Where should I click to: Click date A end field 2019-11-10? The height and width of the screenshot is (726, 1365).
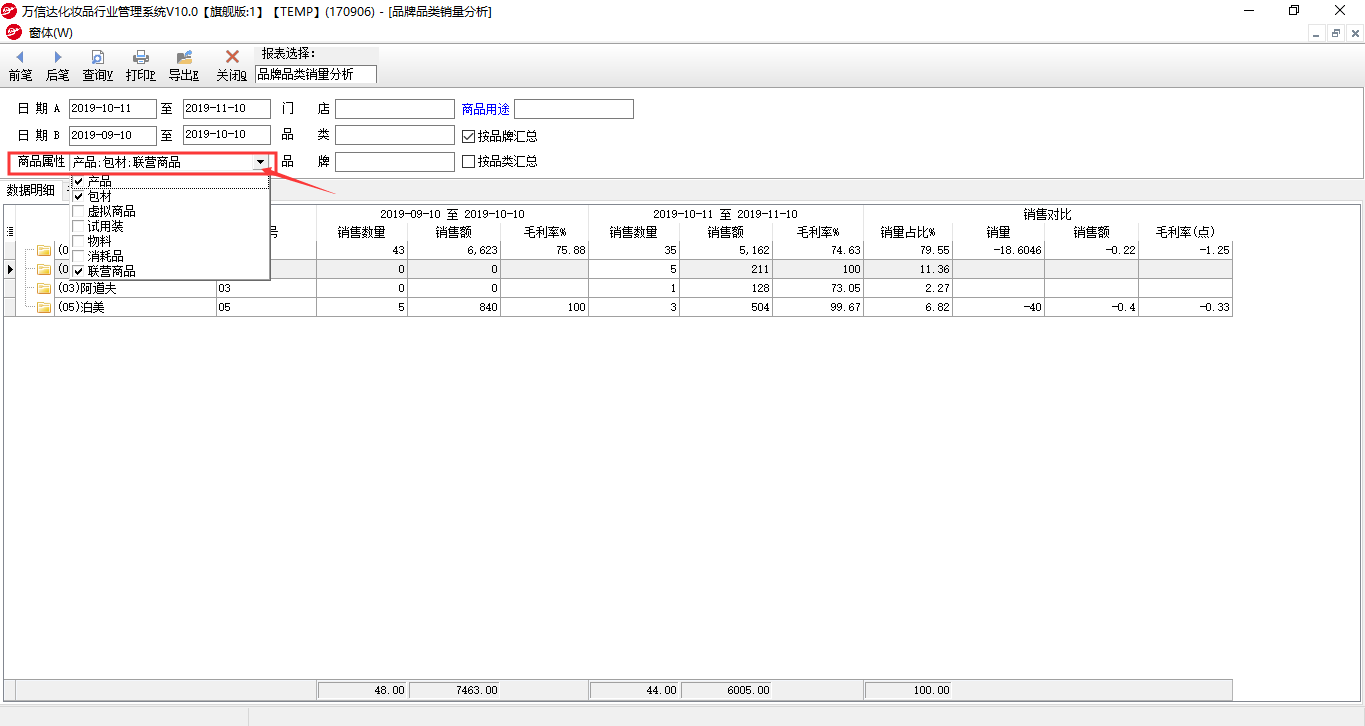tap(227, 109)
